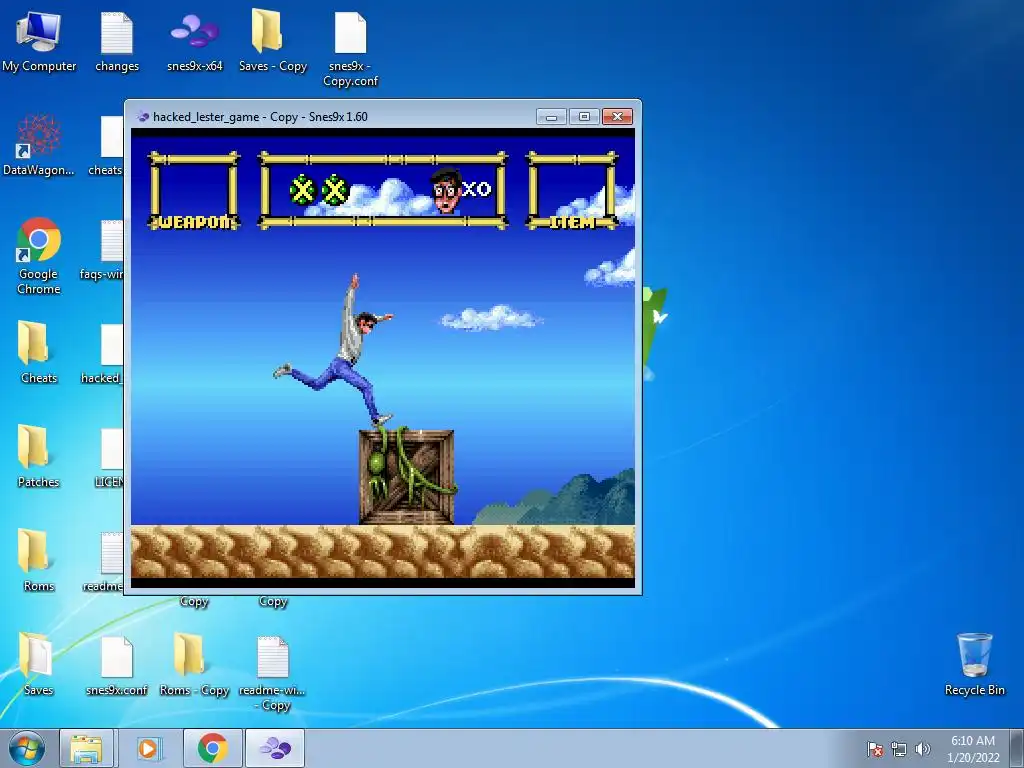
Task: Open the DataWagon shortcut icon
Action: click(x=39, y=144)
